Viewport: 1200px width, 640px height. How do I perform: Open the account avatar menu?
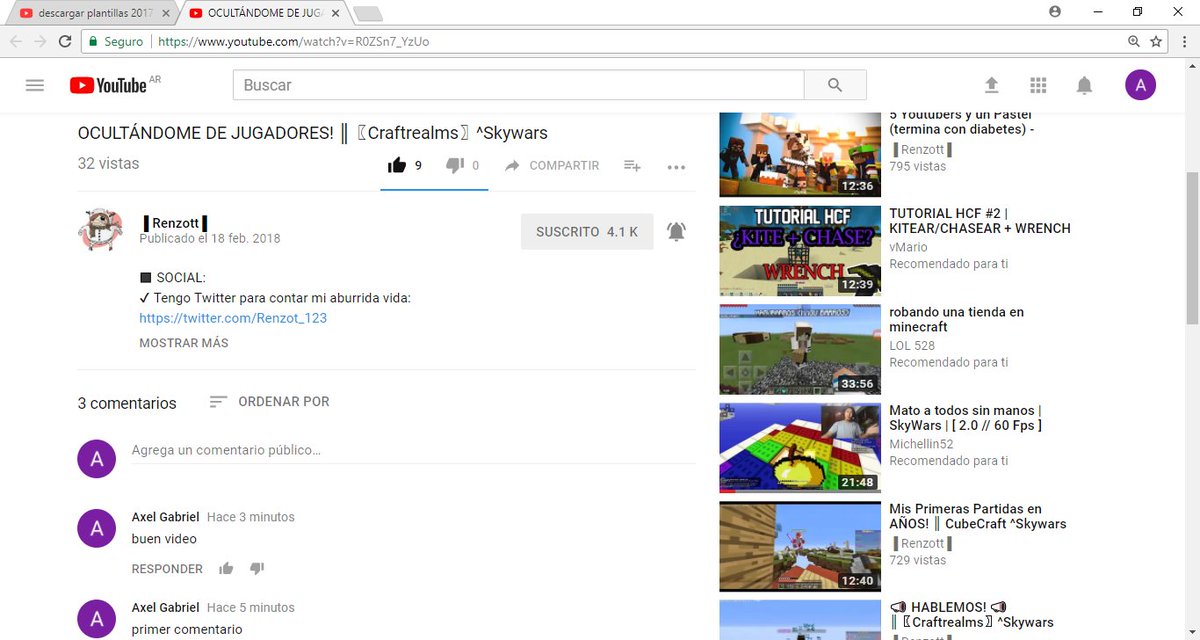[1140, 85]
